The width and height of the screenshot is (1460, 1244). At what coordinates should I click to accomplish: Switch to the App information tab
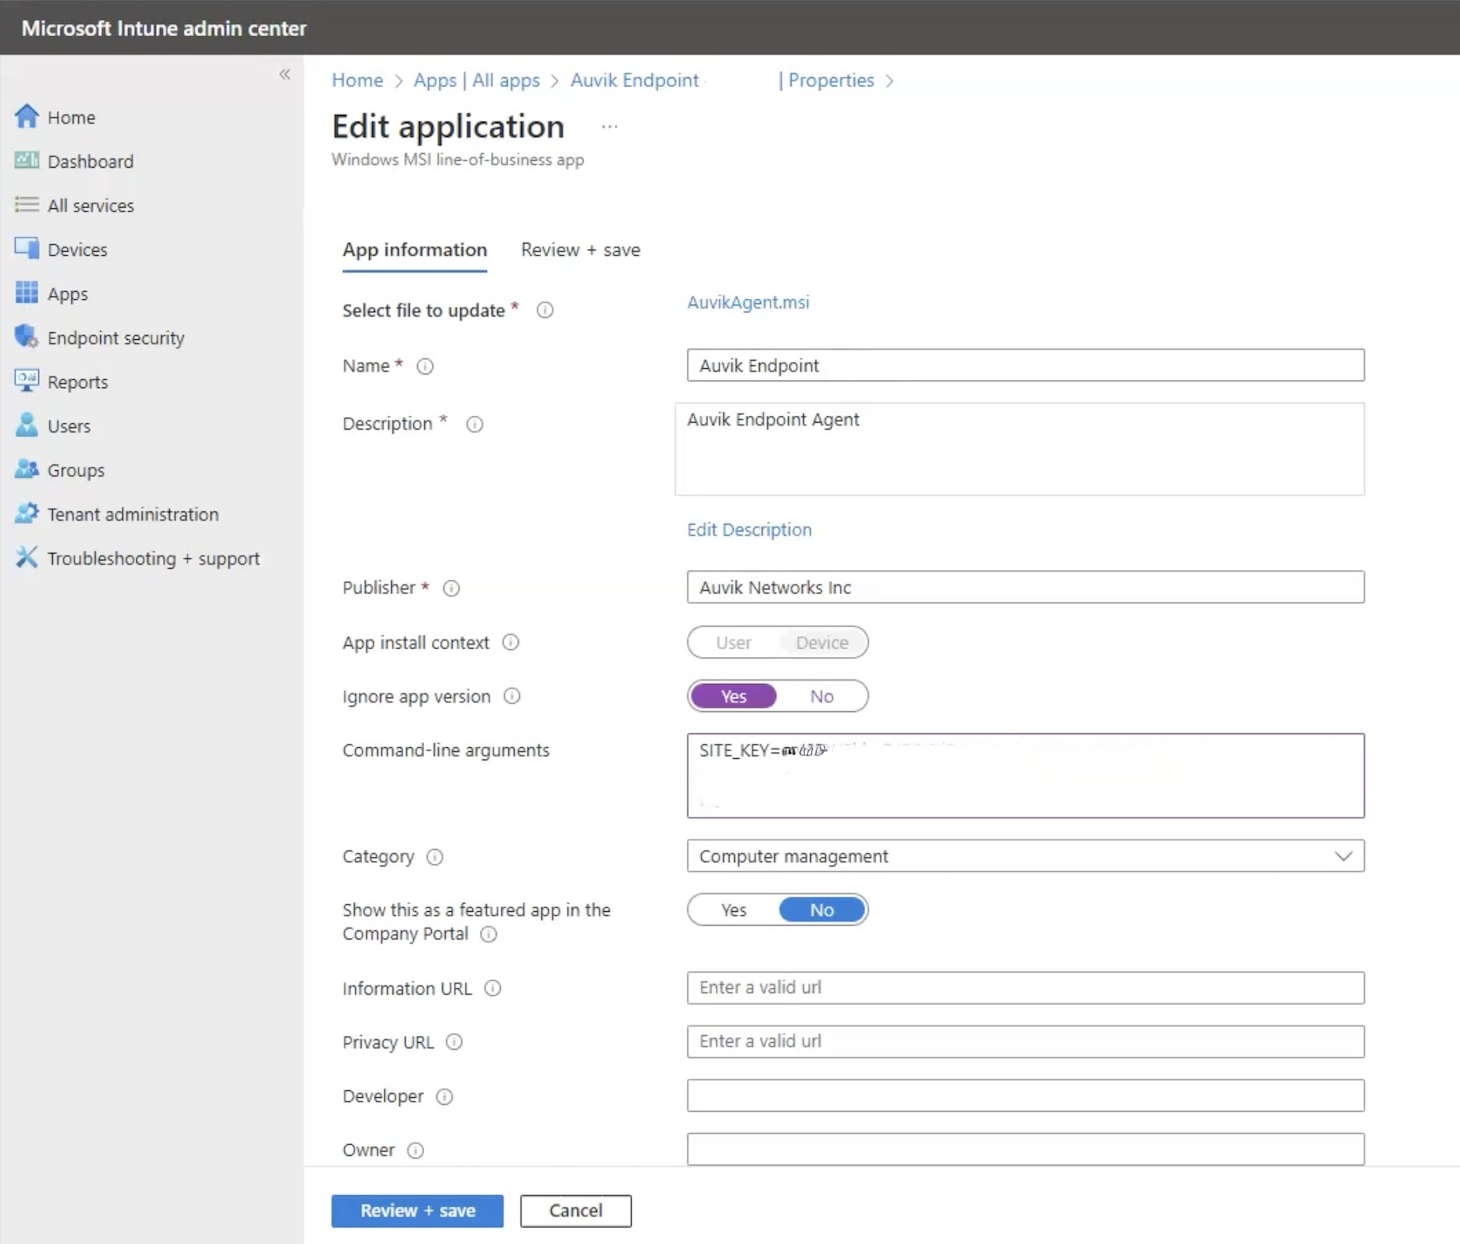415,250
